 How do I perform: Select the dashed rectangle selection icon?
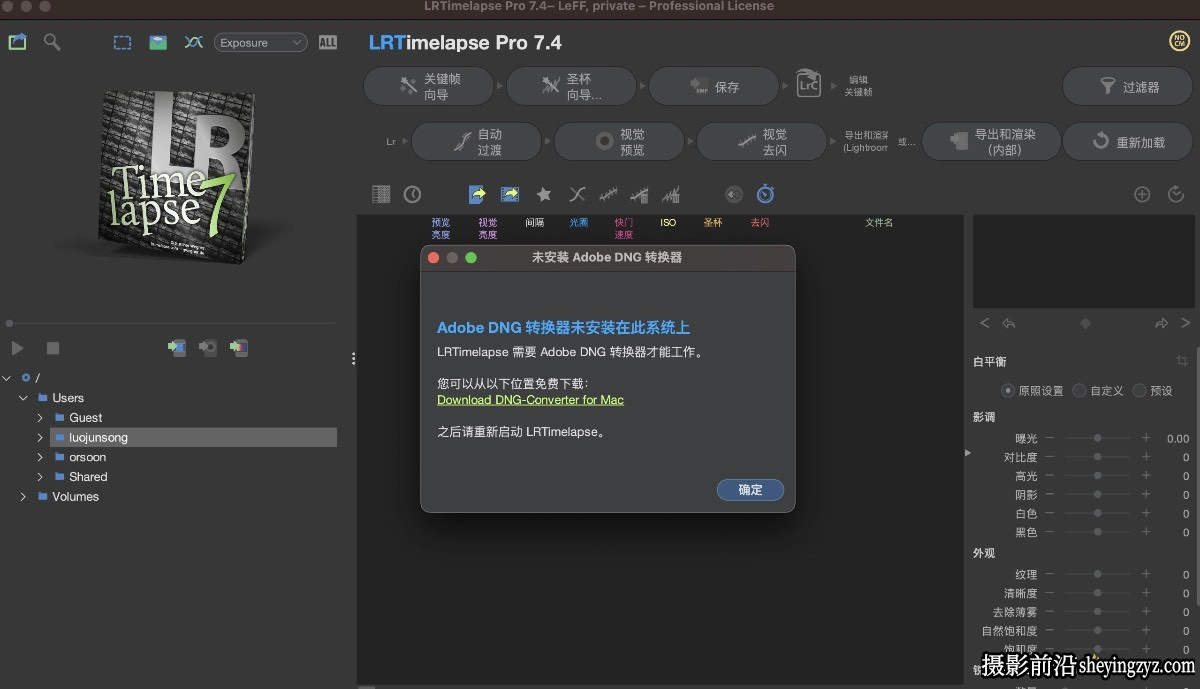(122, 43)
